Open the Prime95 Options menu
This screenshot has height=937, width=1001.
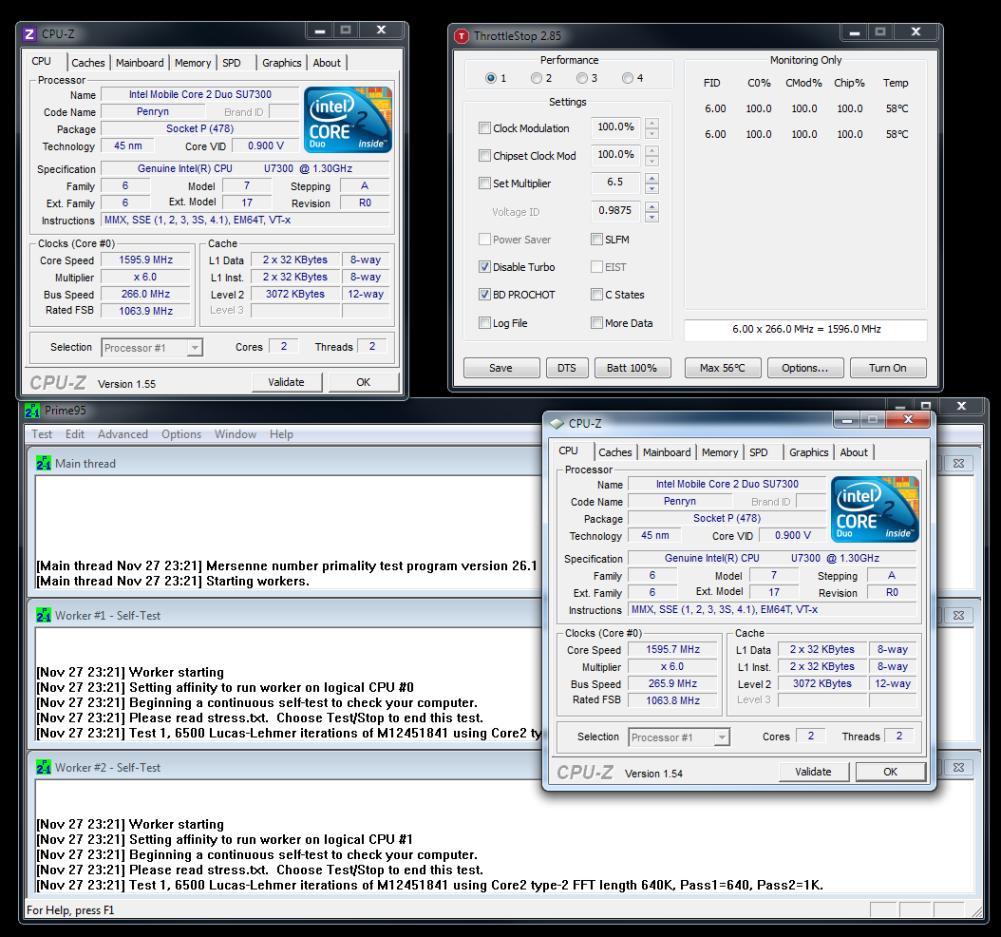point(181,434)
